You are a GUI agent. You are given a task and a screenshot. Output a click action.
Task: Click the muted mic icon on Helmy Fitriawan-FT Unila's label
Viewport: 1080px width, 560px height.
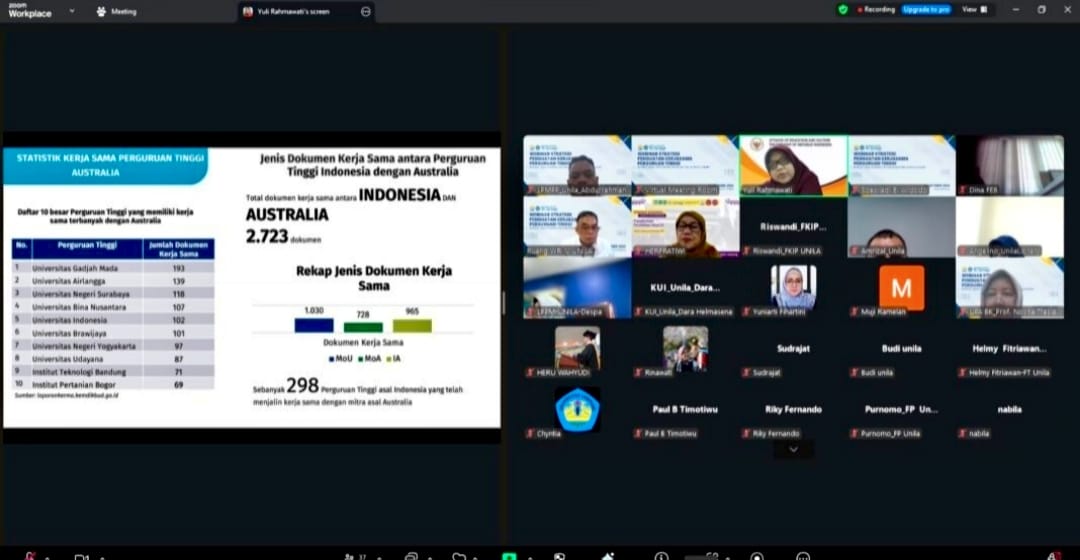[963, 373]
